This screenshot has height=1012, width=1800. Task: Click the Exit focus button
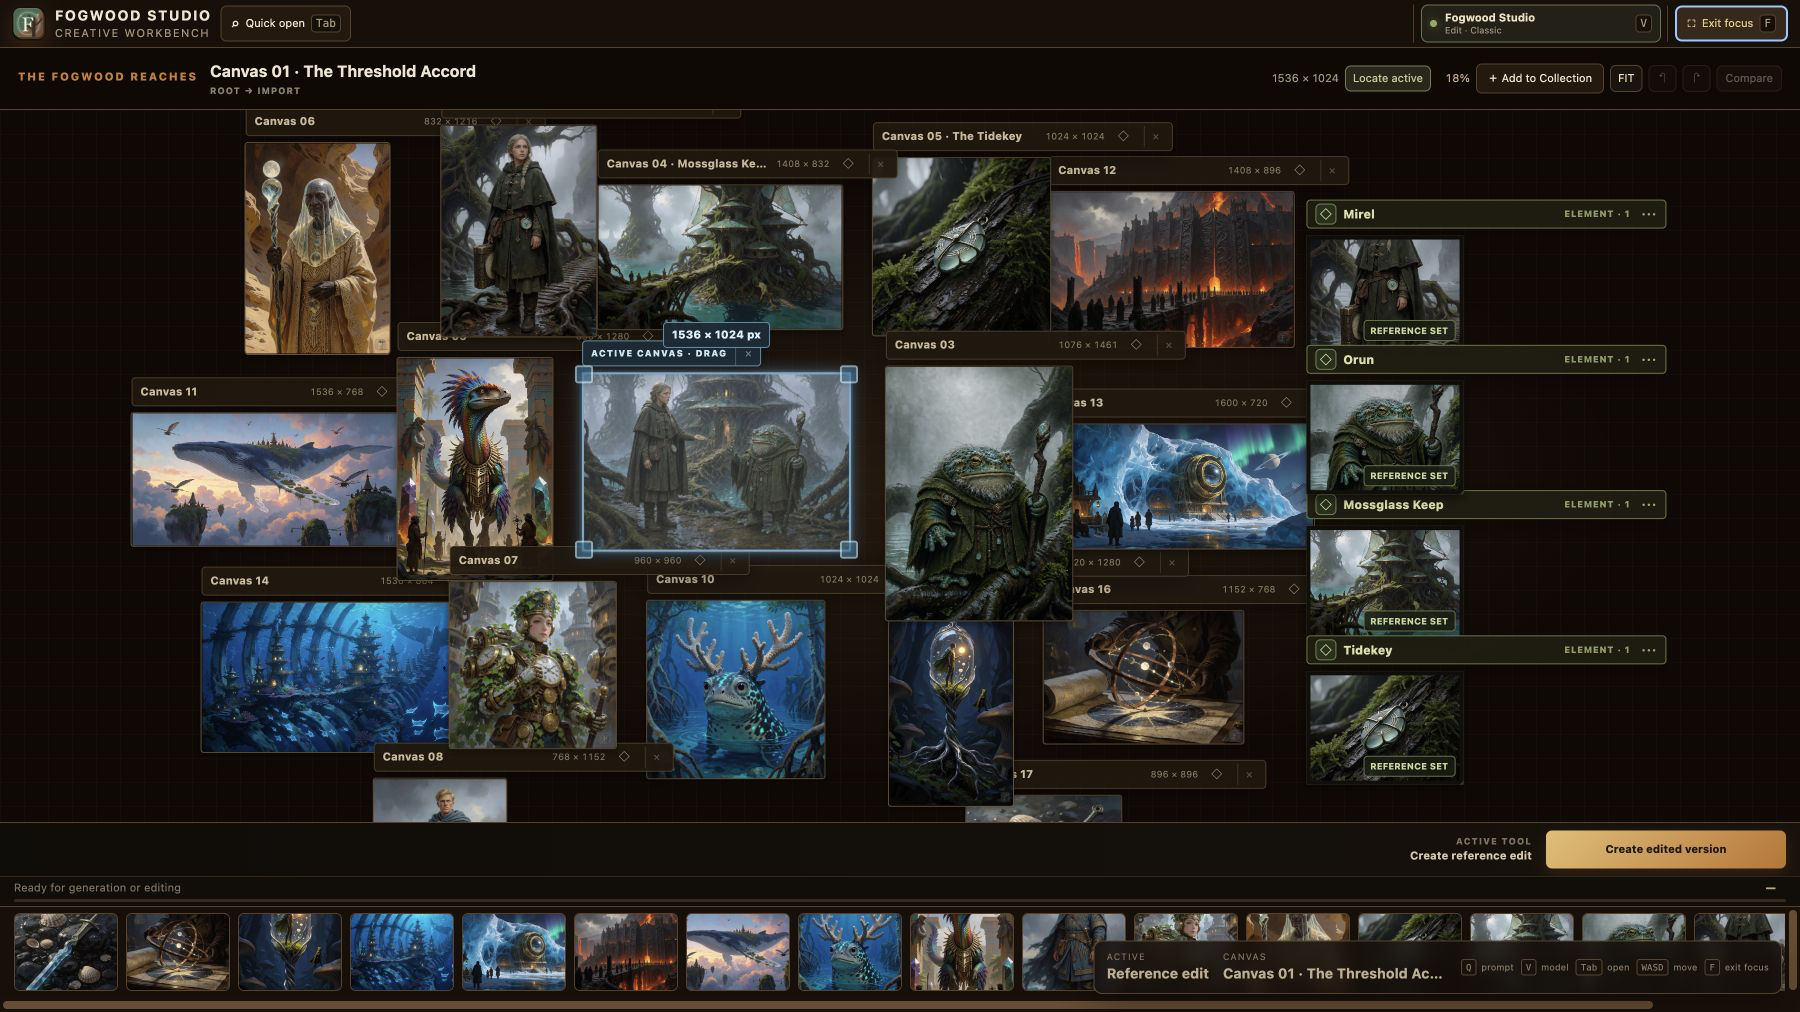tap(1731, 23)
